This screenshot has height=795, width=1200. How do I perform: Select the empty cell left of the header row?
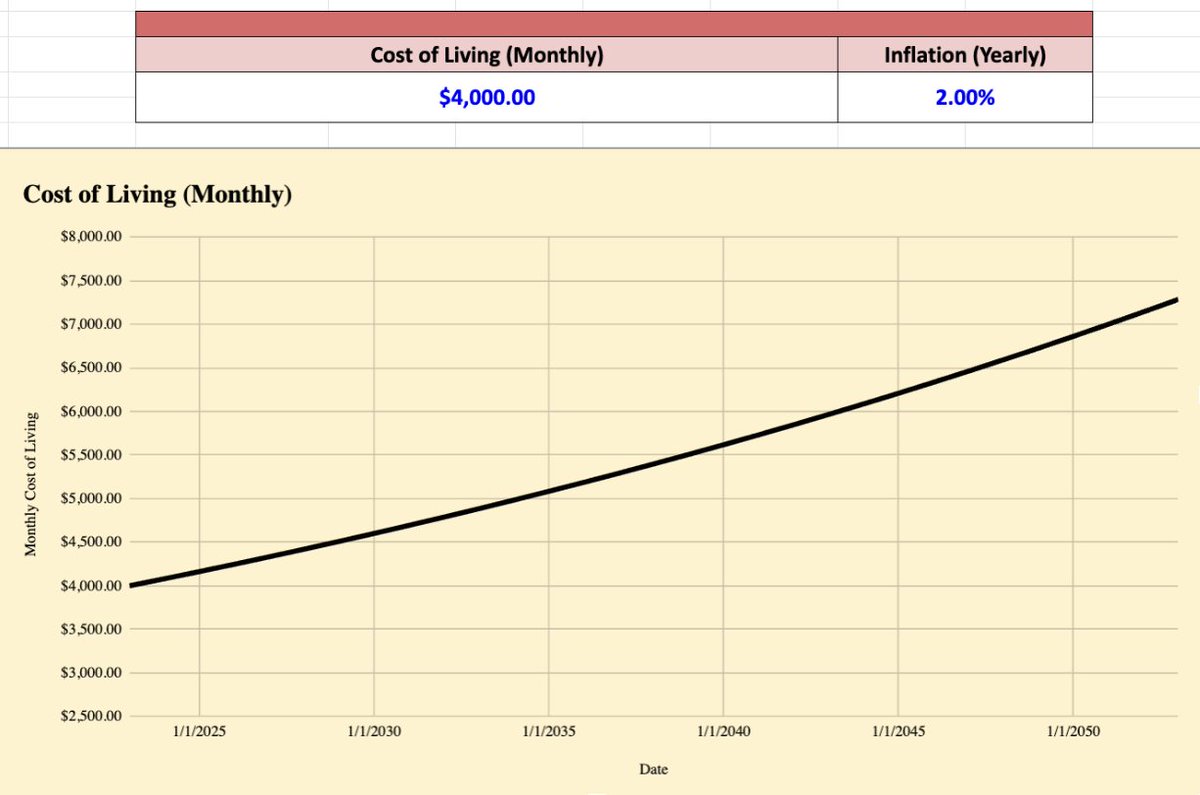click(70, 55)
